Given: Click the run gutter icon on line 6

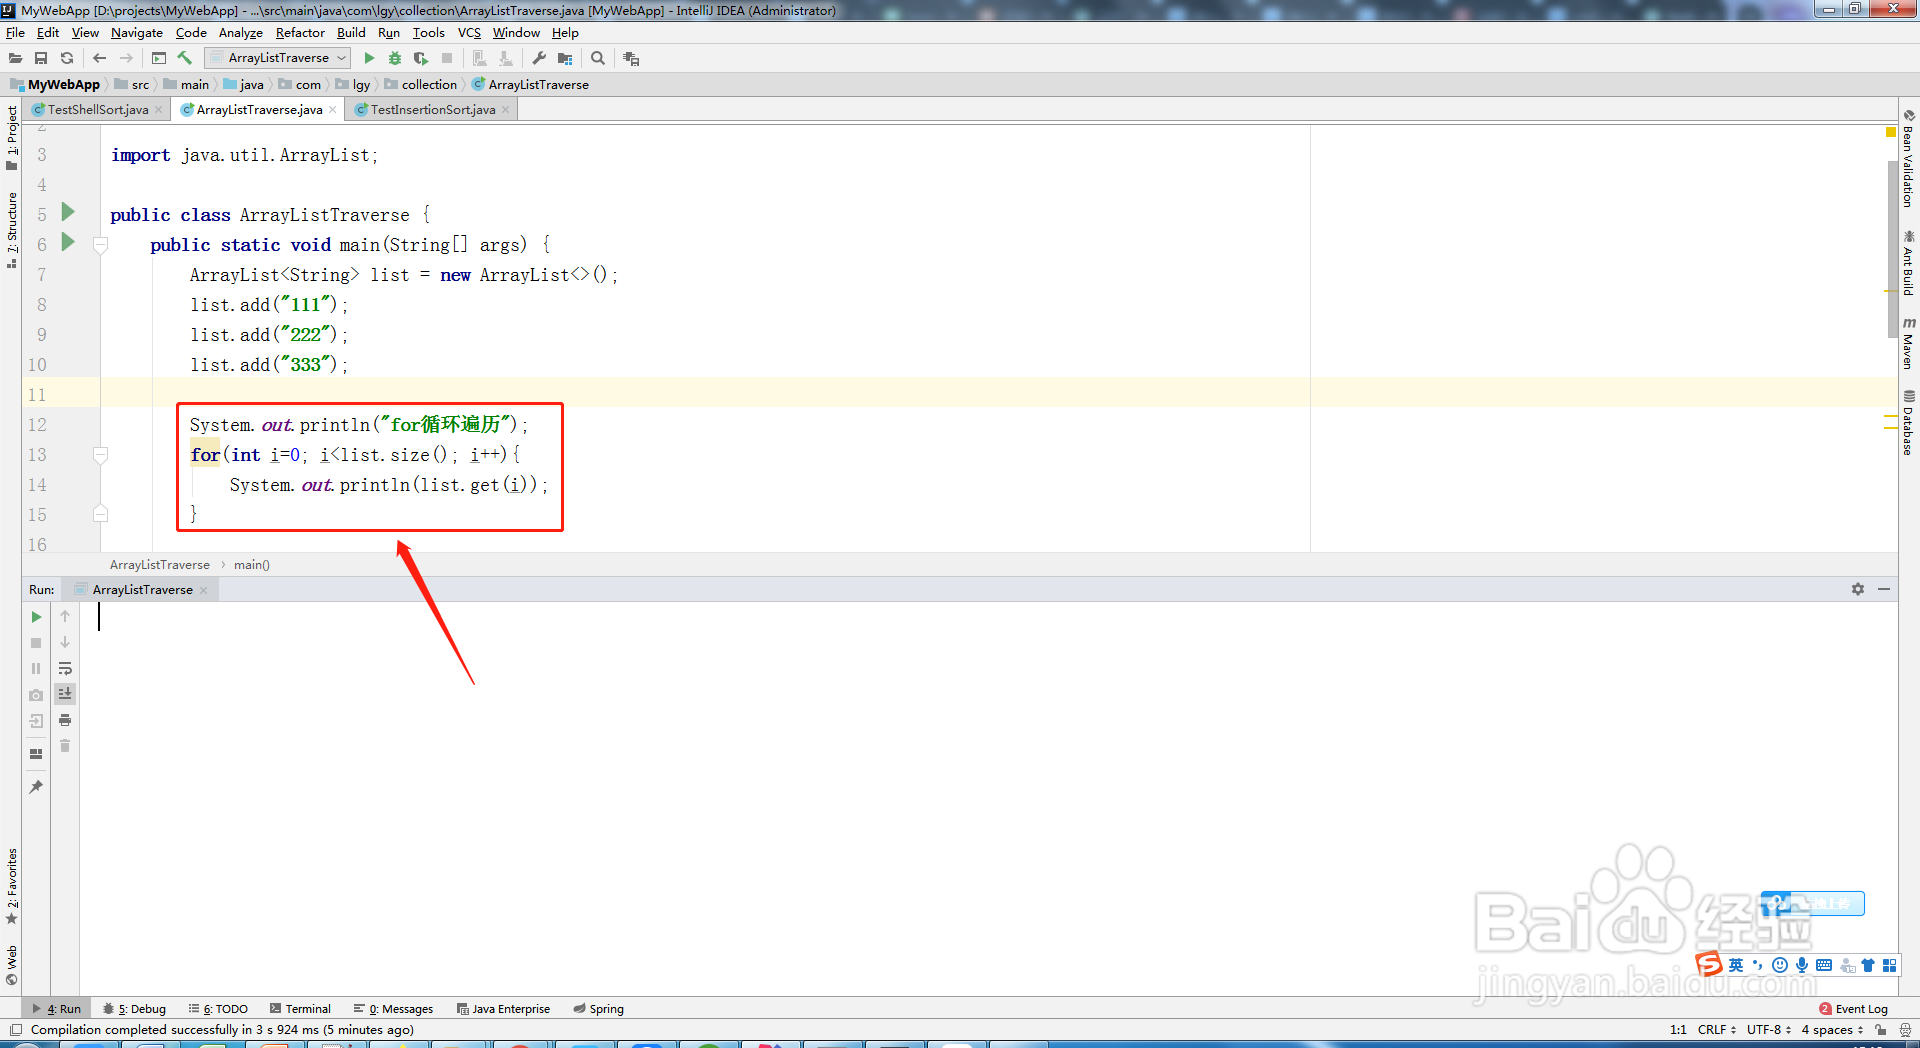Looking at the screenshot, I should coord(68,242).
